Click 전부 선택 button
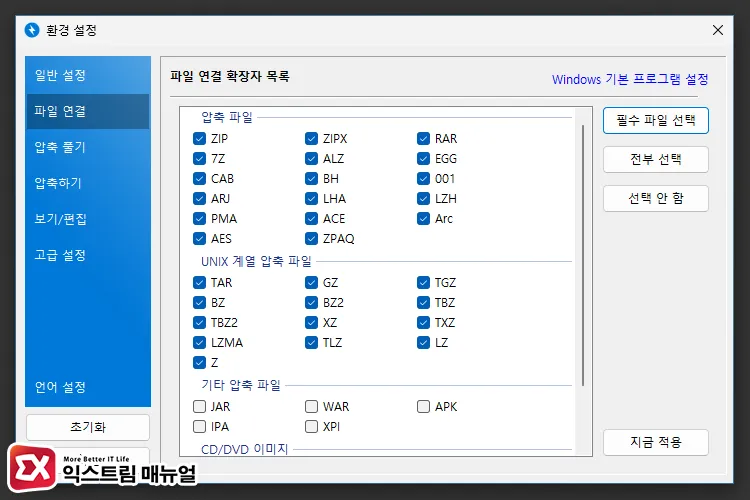The width and height of the screenshot is (750, 500). pos(655,159)
